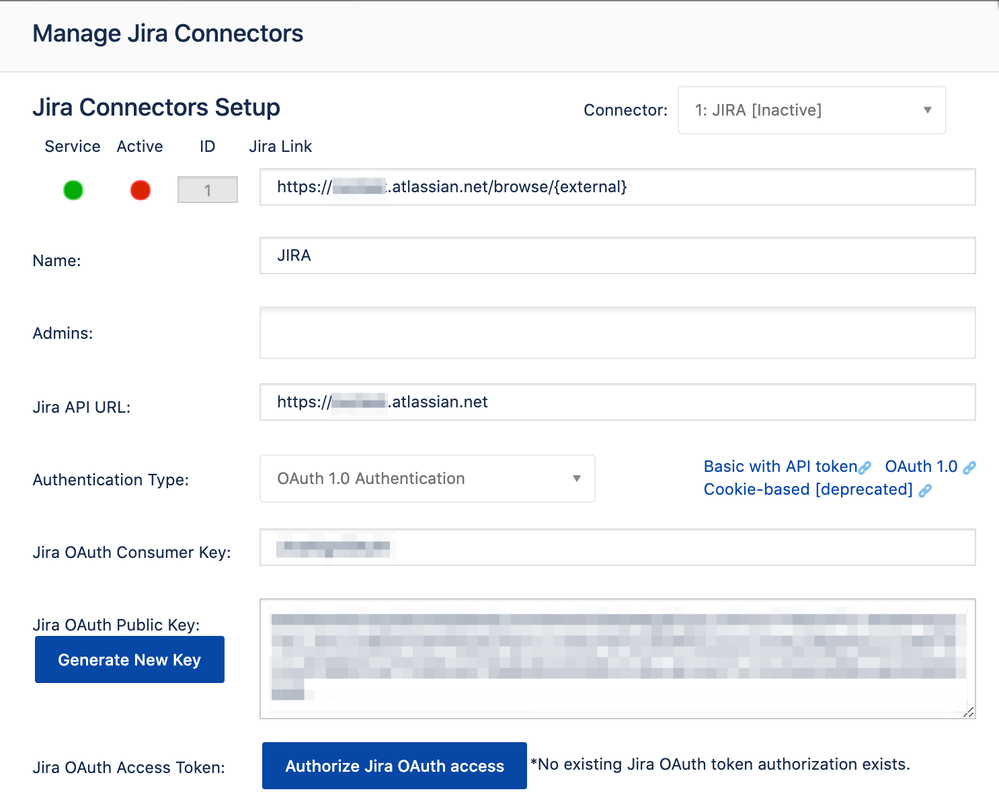This screenshot has width=999, height=808.
Task: Click the 'Service' column header
Action: point(73,147)
